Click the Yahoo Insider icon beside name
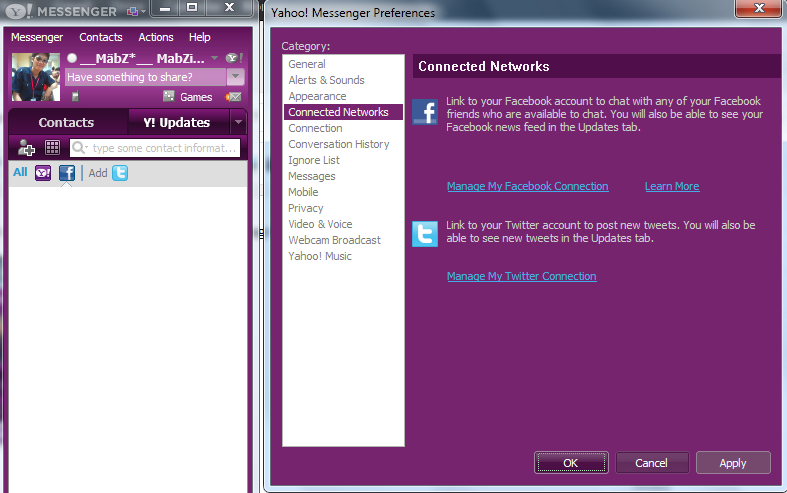This screenshot has height=493, width=787. pyautogui.click(x=234, y=58)
